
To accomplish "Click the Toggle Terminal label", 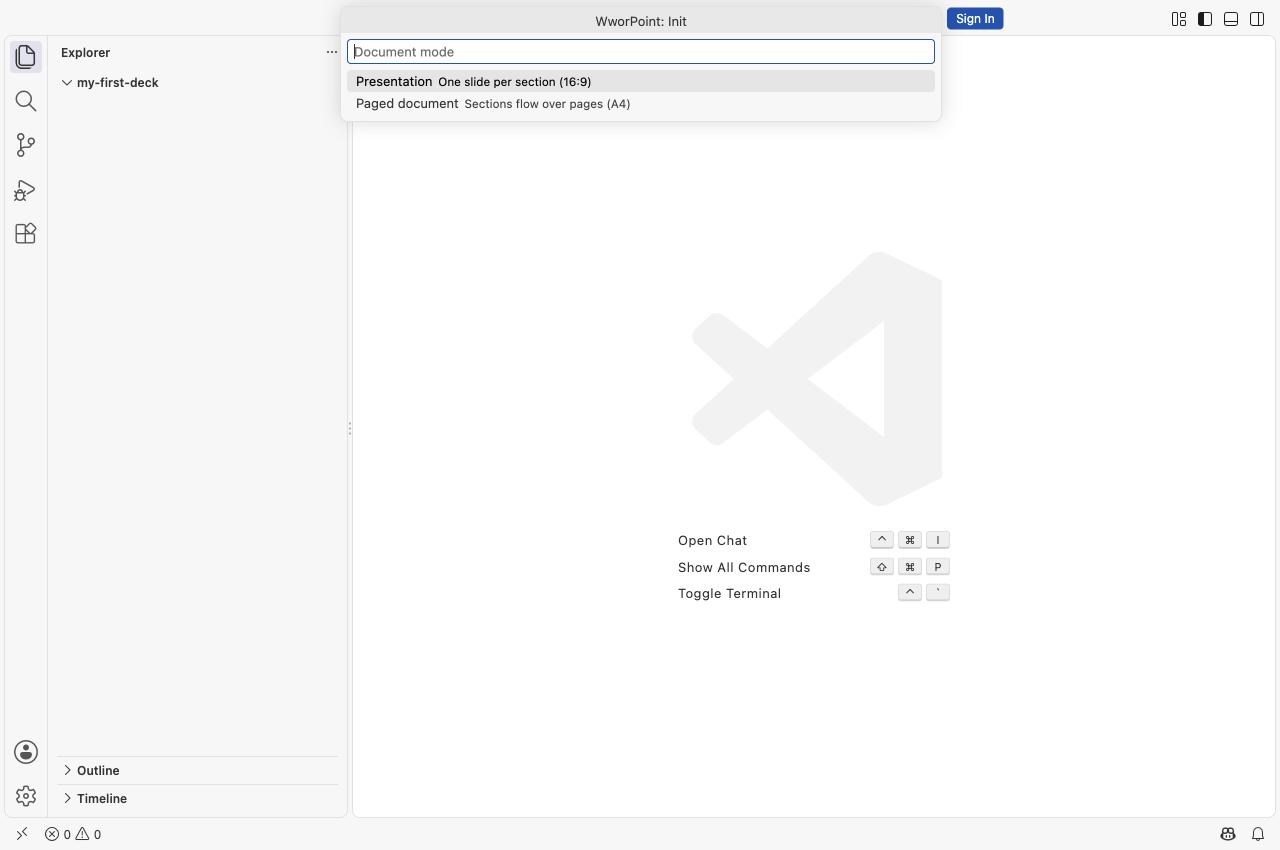I will click(729, 594).
